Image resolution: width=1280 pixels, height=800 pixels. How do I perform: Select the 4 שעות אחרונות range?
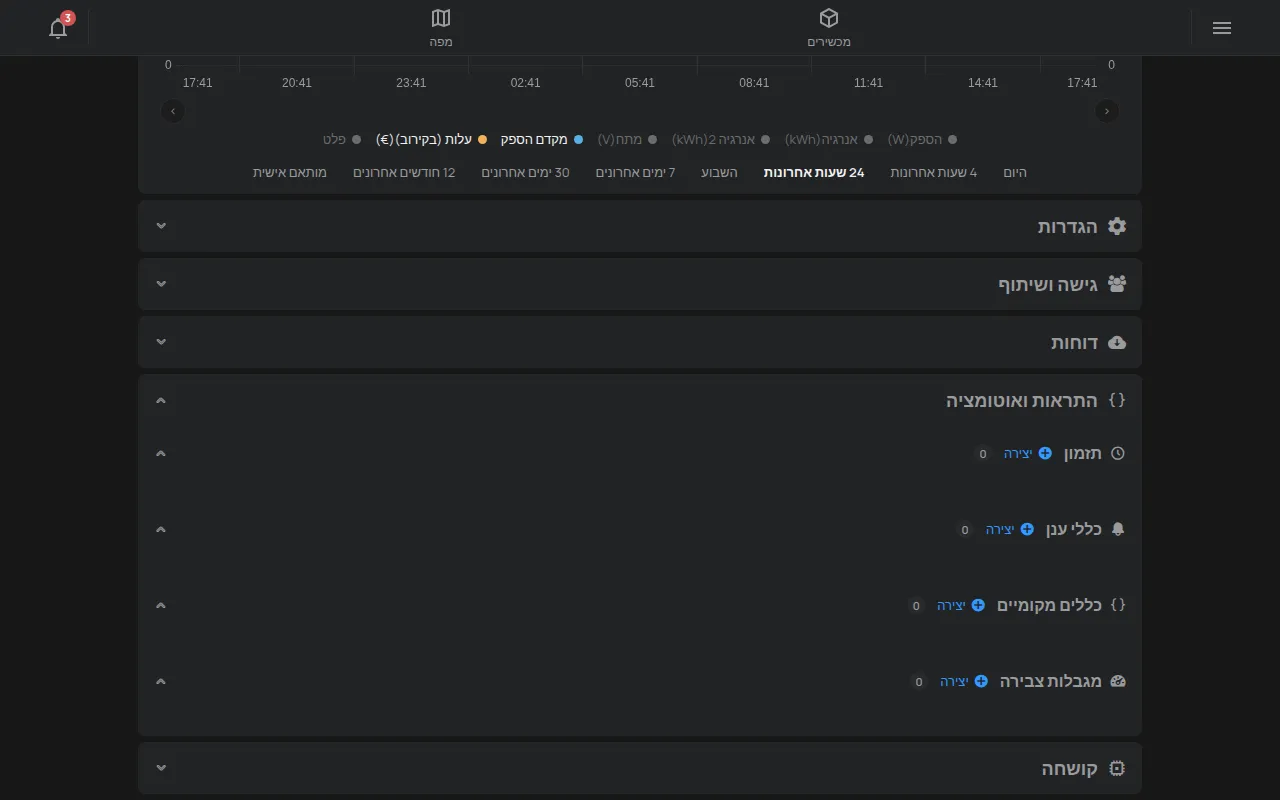(x=934, y=173)
